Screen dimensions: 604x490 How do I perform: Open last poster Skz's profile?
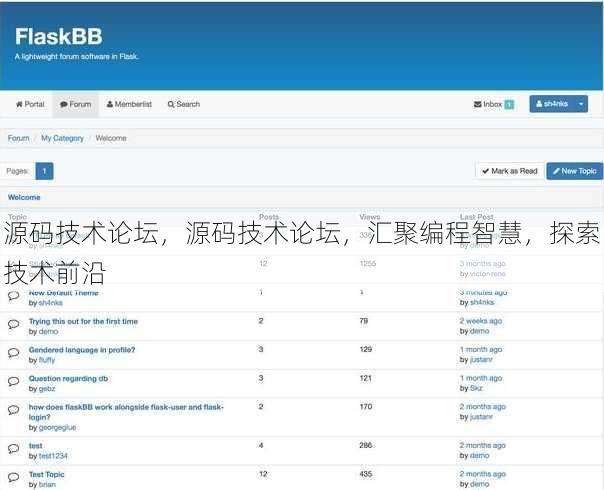tap(476, 388)
